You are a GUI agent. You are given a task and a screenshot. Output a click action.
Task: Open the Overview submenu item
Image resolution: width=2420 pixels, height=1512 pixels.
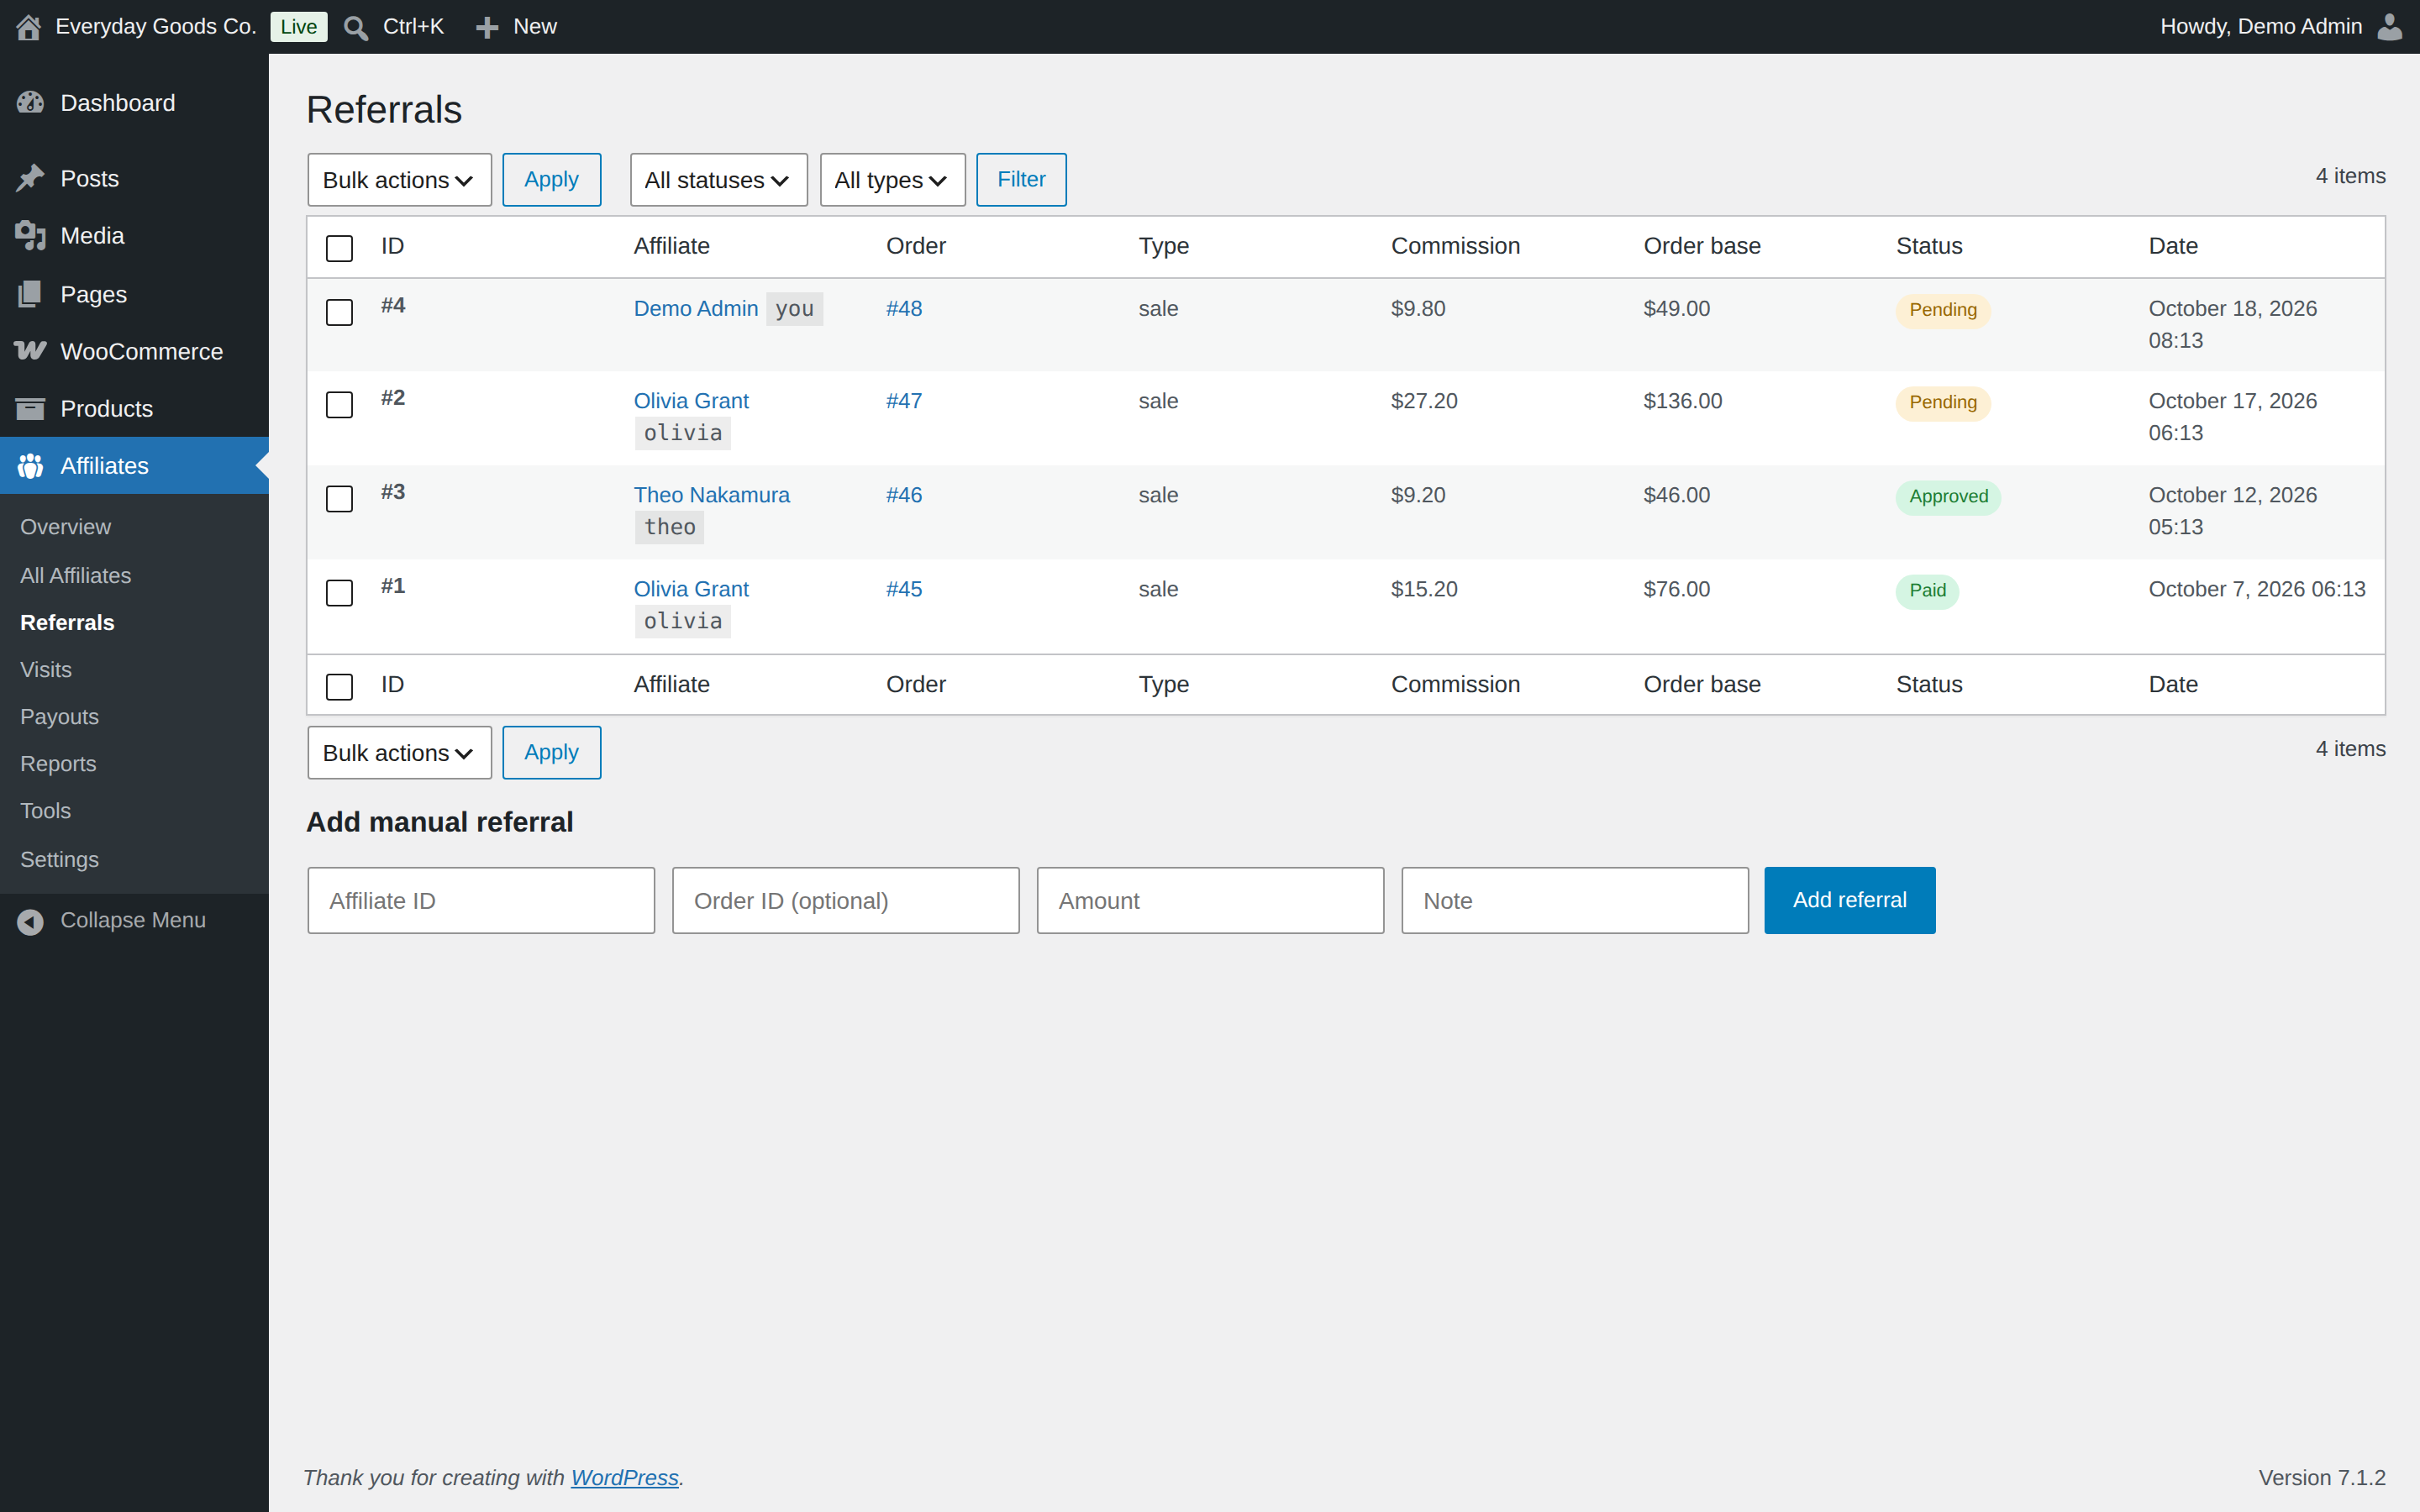(x=66, y=527)
